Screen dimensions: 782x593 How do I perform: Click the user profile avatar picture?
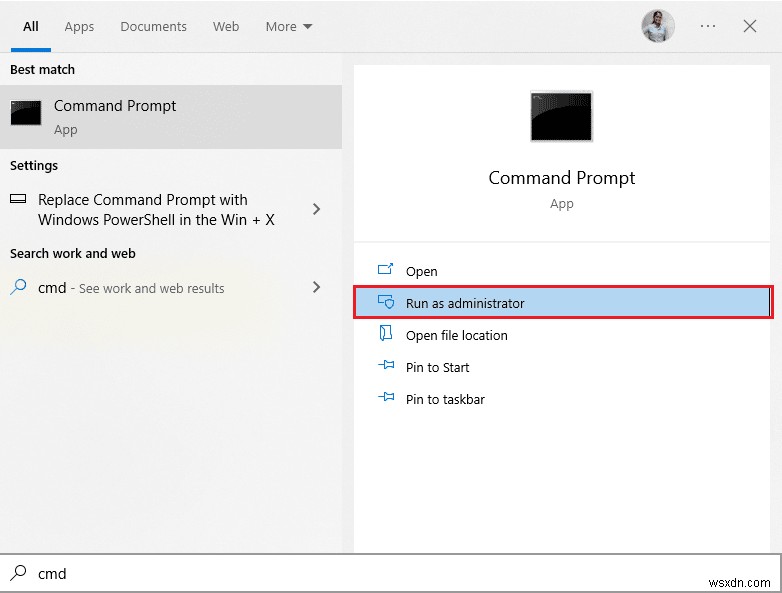pyautogui.click(x=657, y=27)
